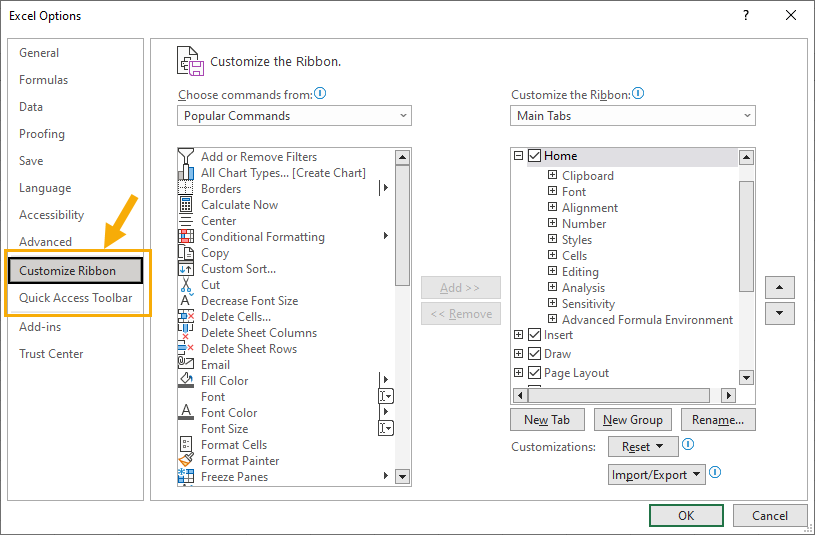Click the Delete Sheet Rows icon

[x=186, y=348]
